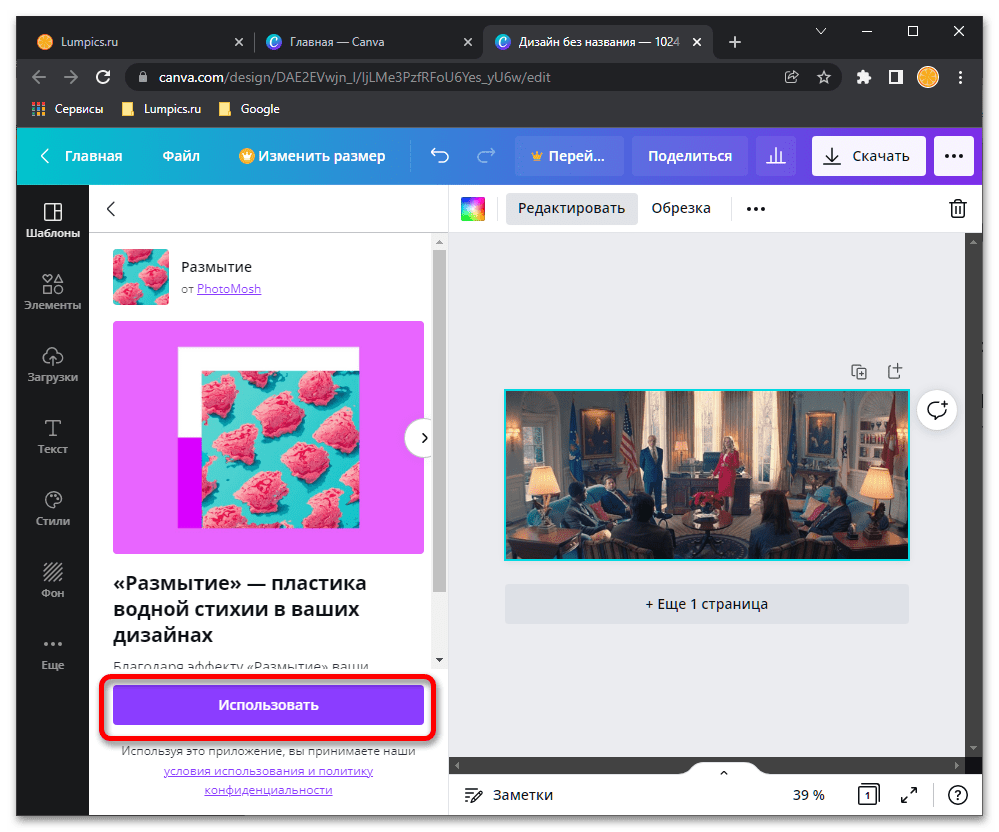Screen dimensions: 999x832
Task: Open the help question mark button
Action: (x=958, y=794)
